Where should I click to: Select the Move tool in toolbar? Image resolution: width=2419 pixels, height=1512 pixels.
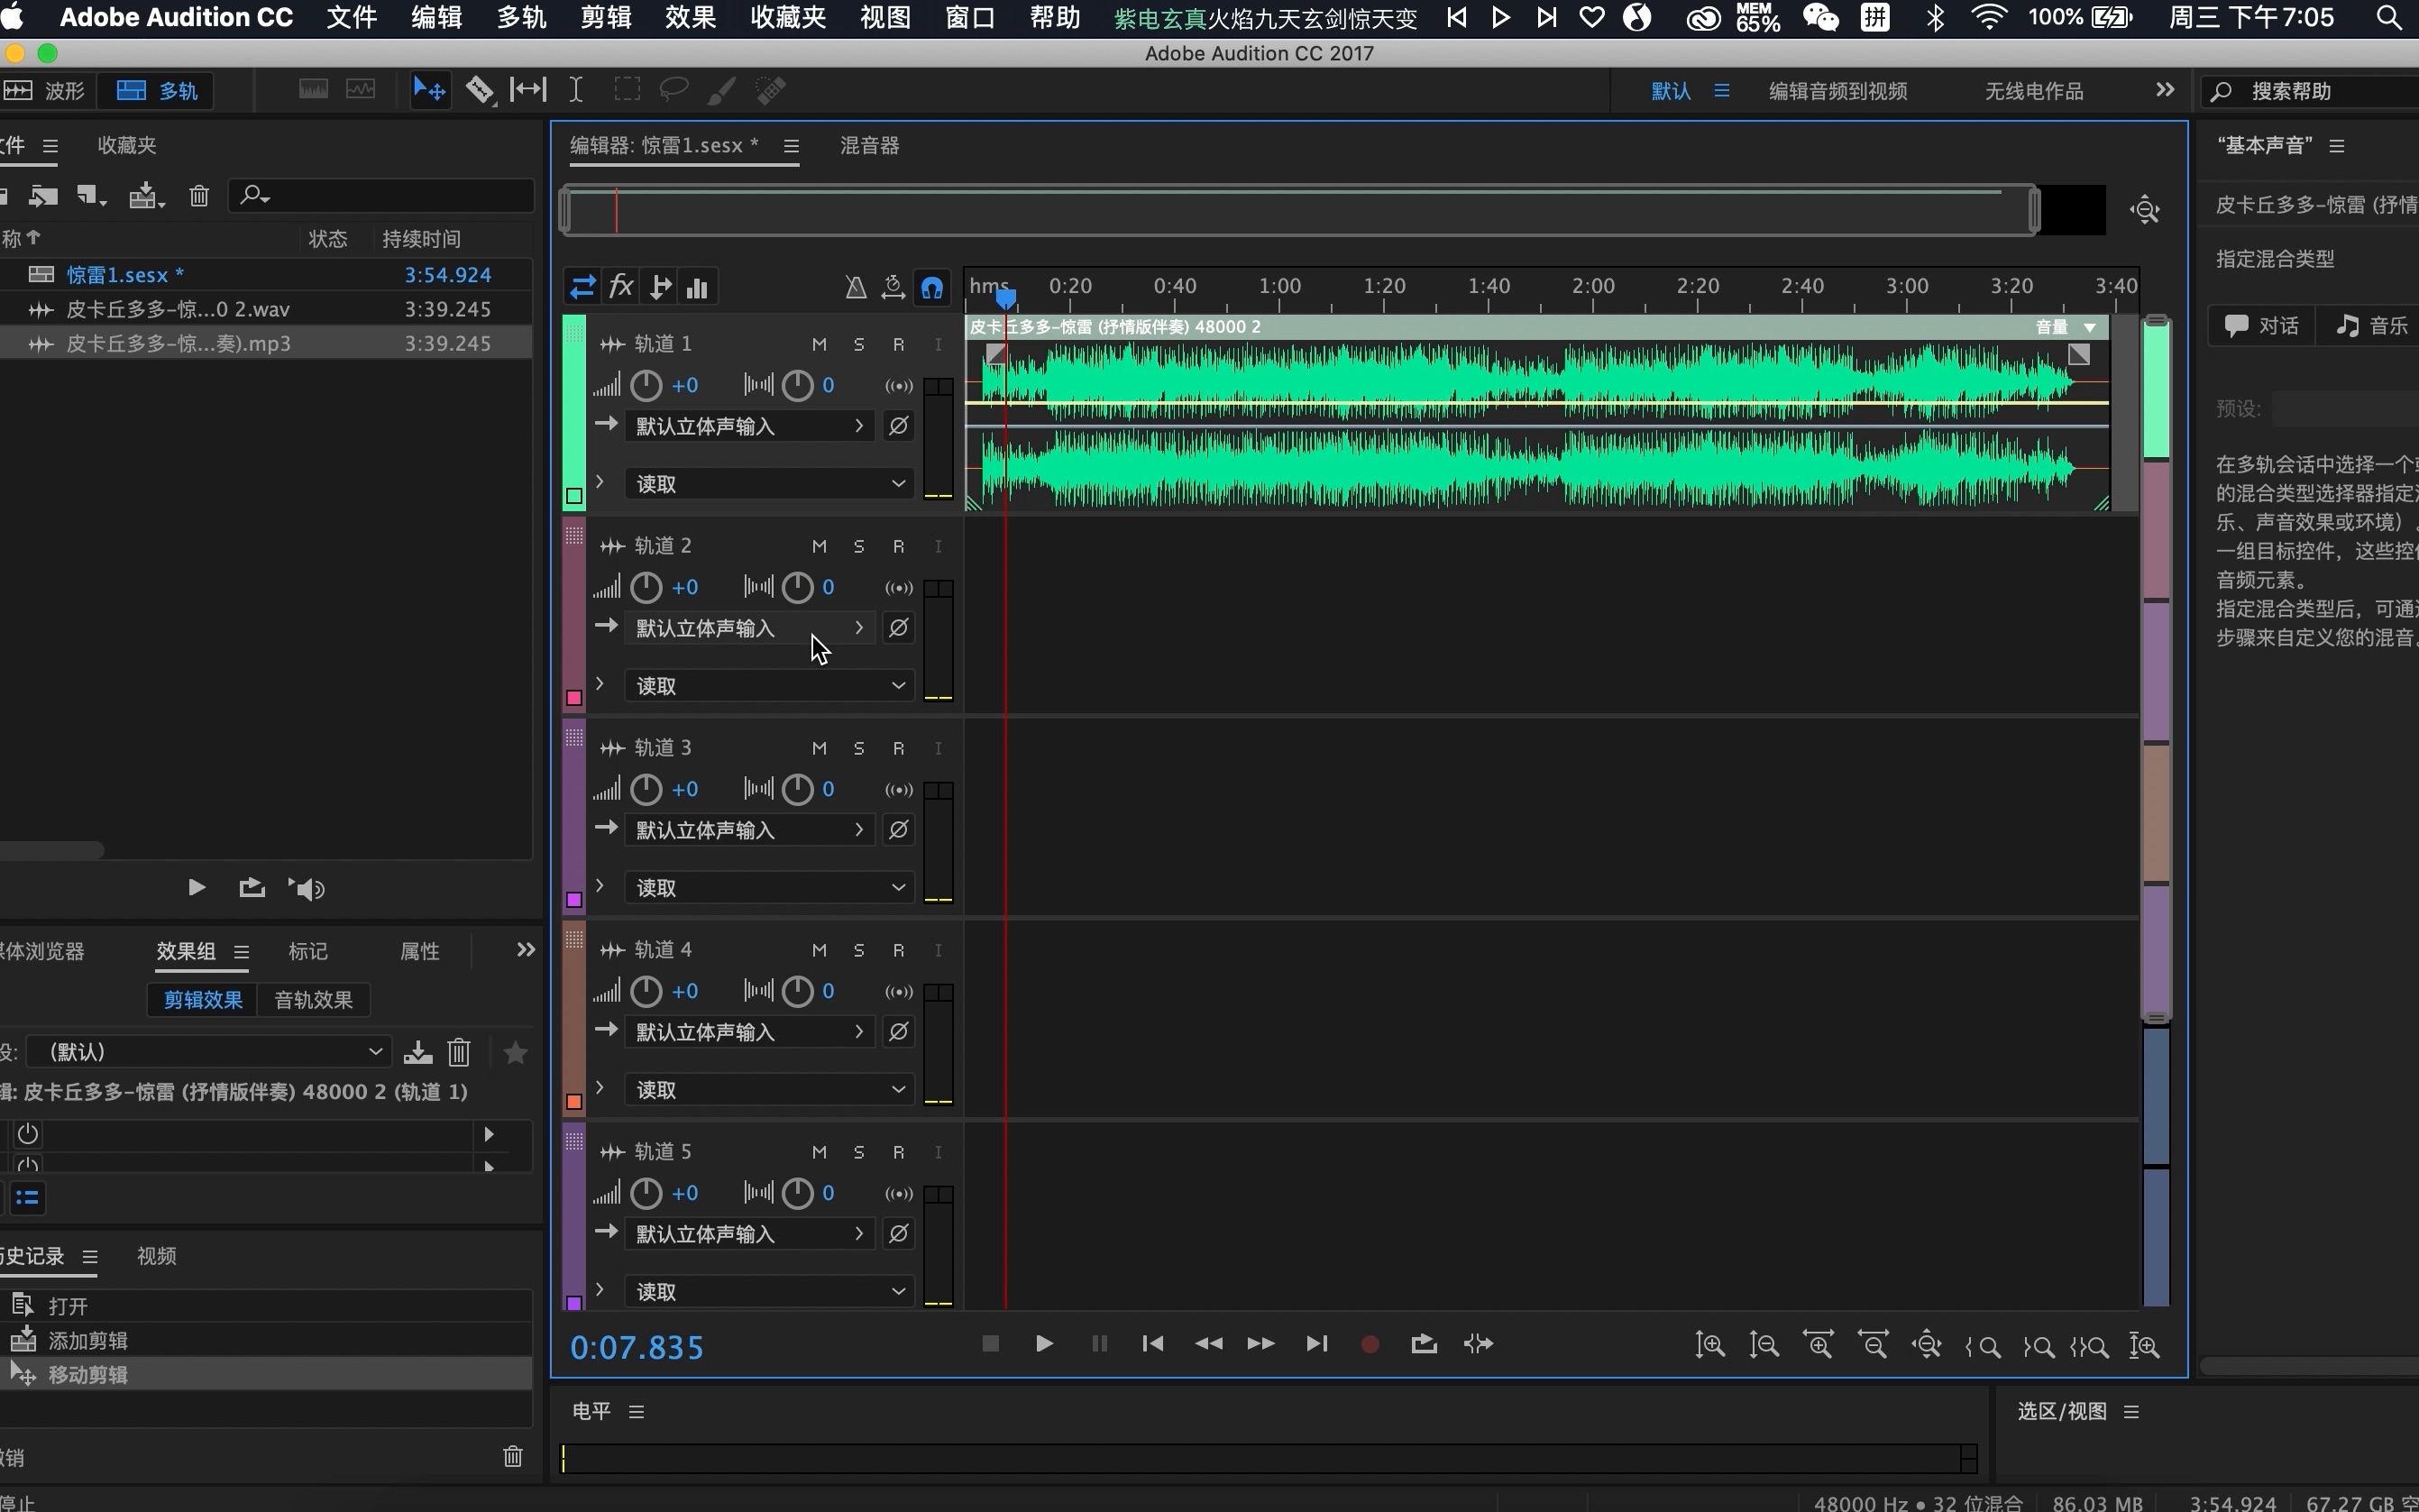click(430, 90)
